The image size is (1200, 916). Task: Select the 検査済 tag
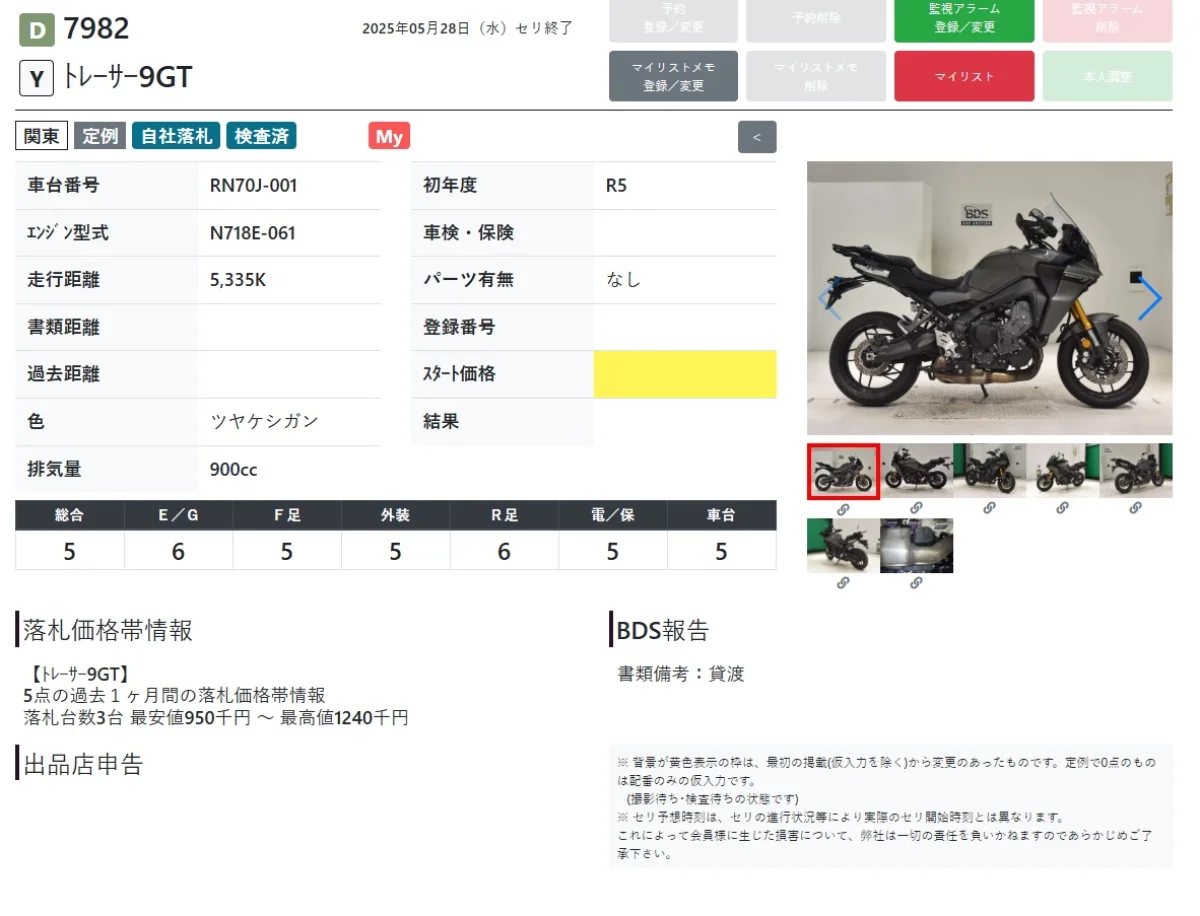(x=261, y=137)
